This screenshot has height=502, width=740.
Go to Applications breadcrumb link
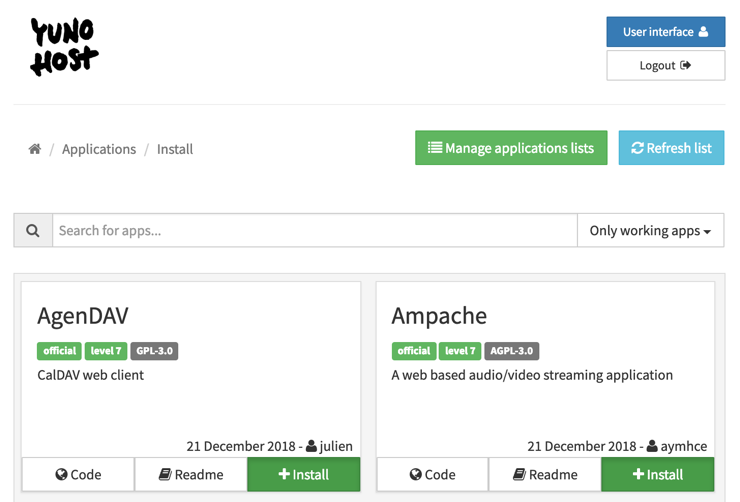(x=99, y=149)
